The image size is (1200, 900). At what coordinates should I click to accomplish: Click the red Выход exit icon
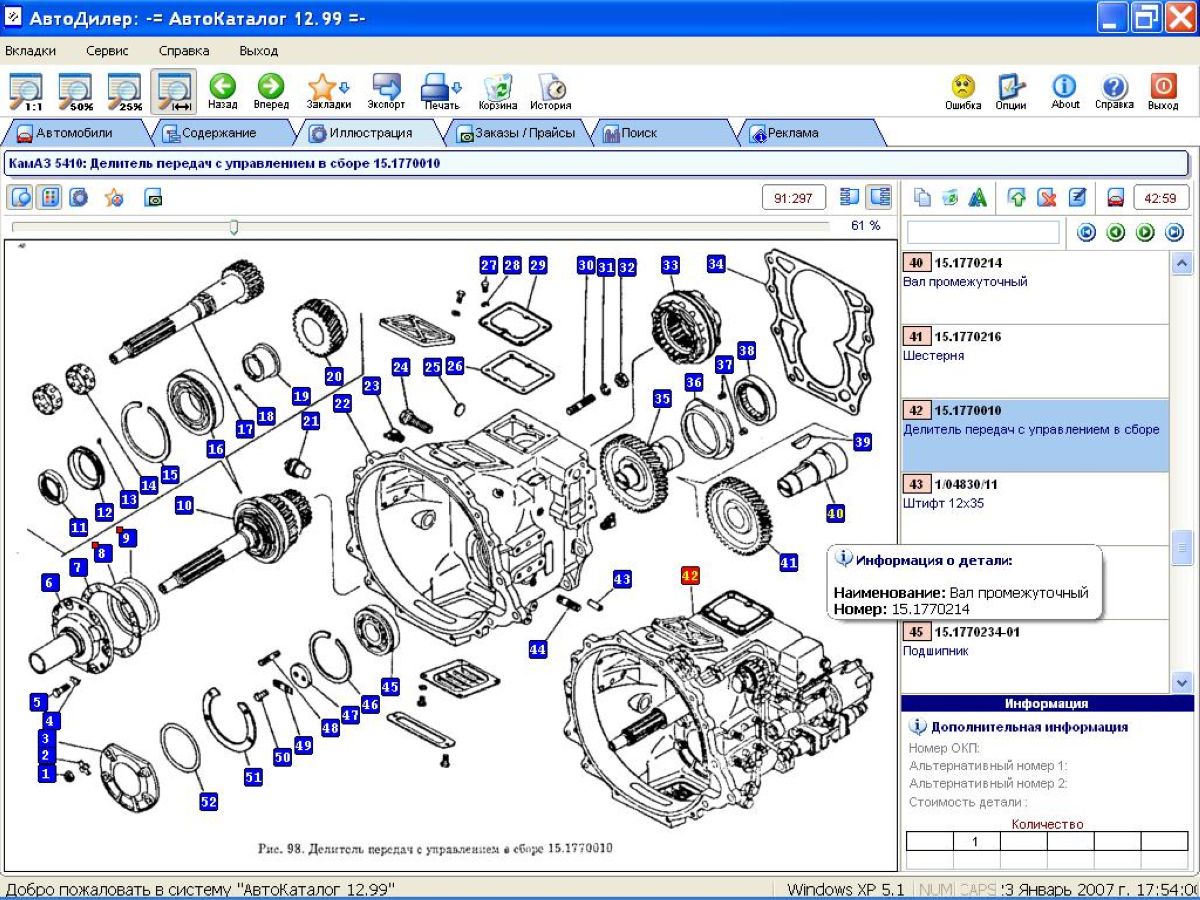1163,91
